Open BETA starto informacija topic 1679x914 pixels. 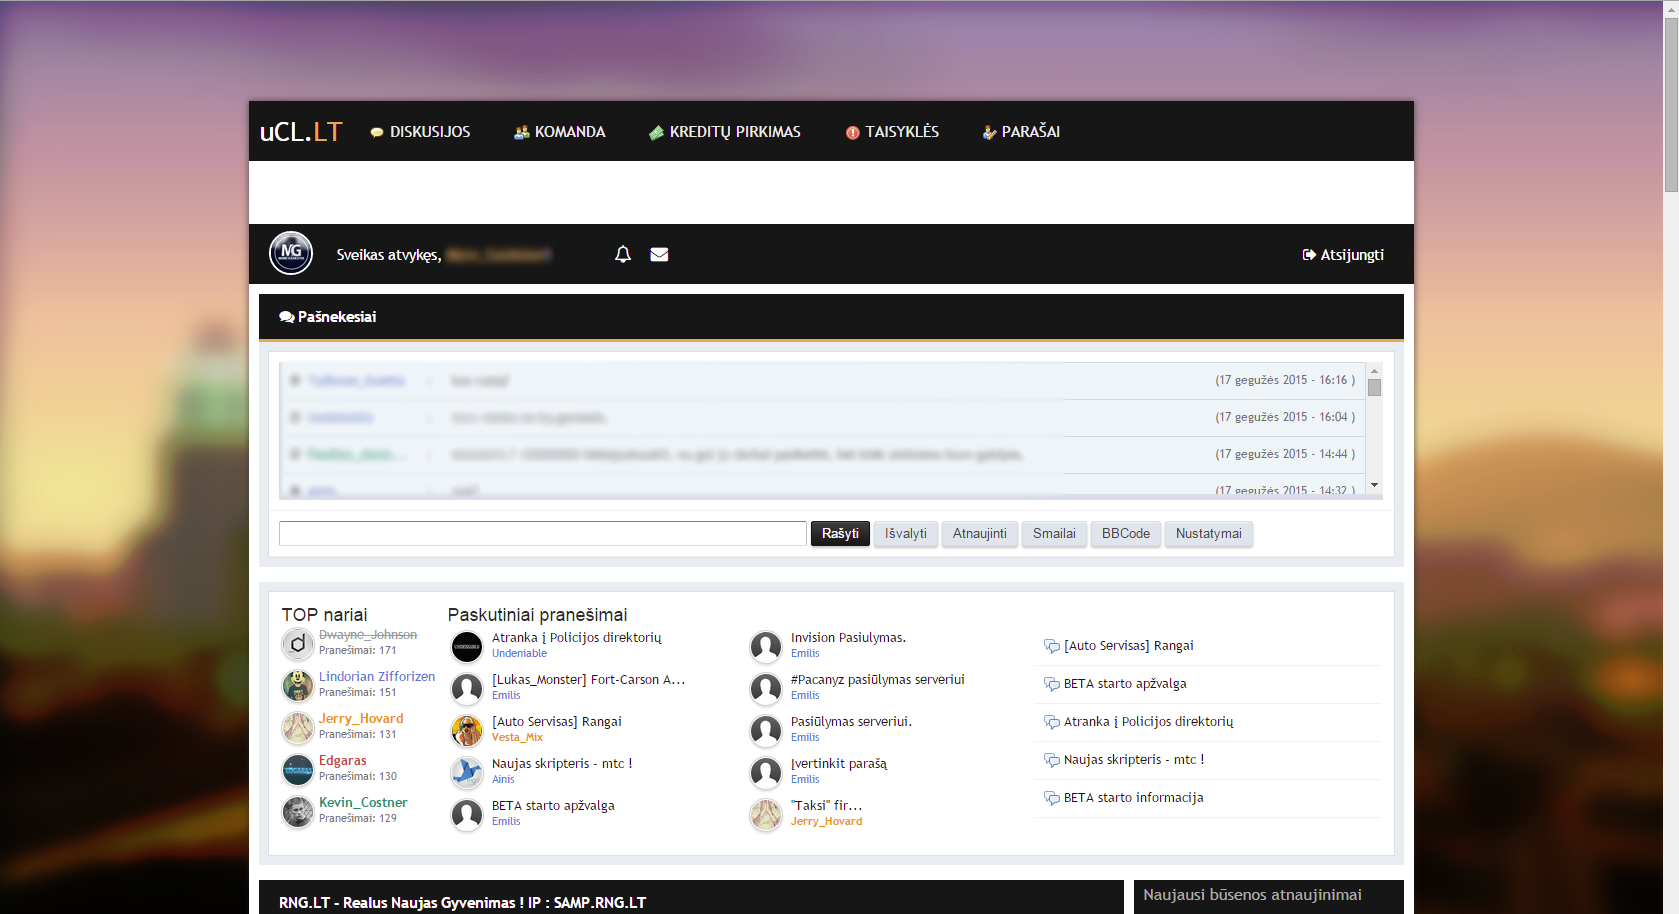click(x=1134, y=798)
